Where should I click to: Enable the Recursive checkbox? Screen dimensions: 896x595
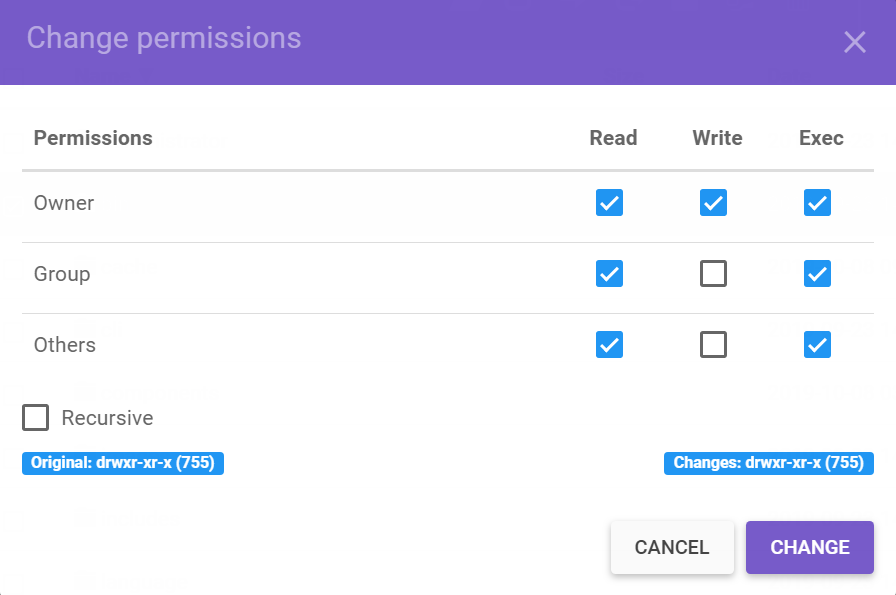click(x=36, y=418)
